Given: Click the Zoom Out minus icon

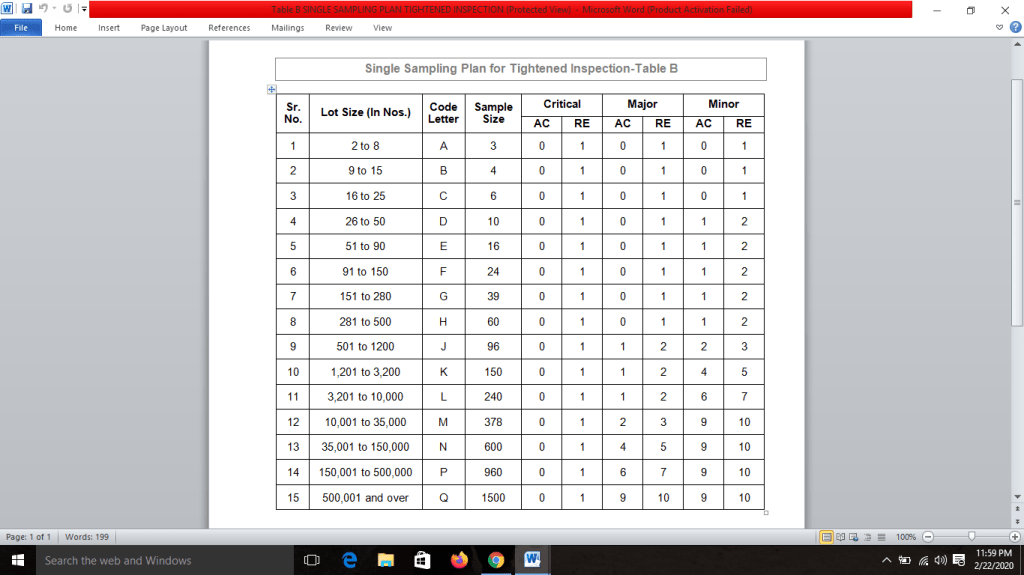Looking at the screenshot, I should pos(928,537).
